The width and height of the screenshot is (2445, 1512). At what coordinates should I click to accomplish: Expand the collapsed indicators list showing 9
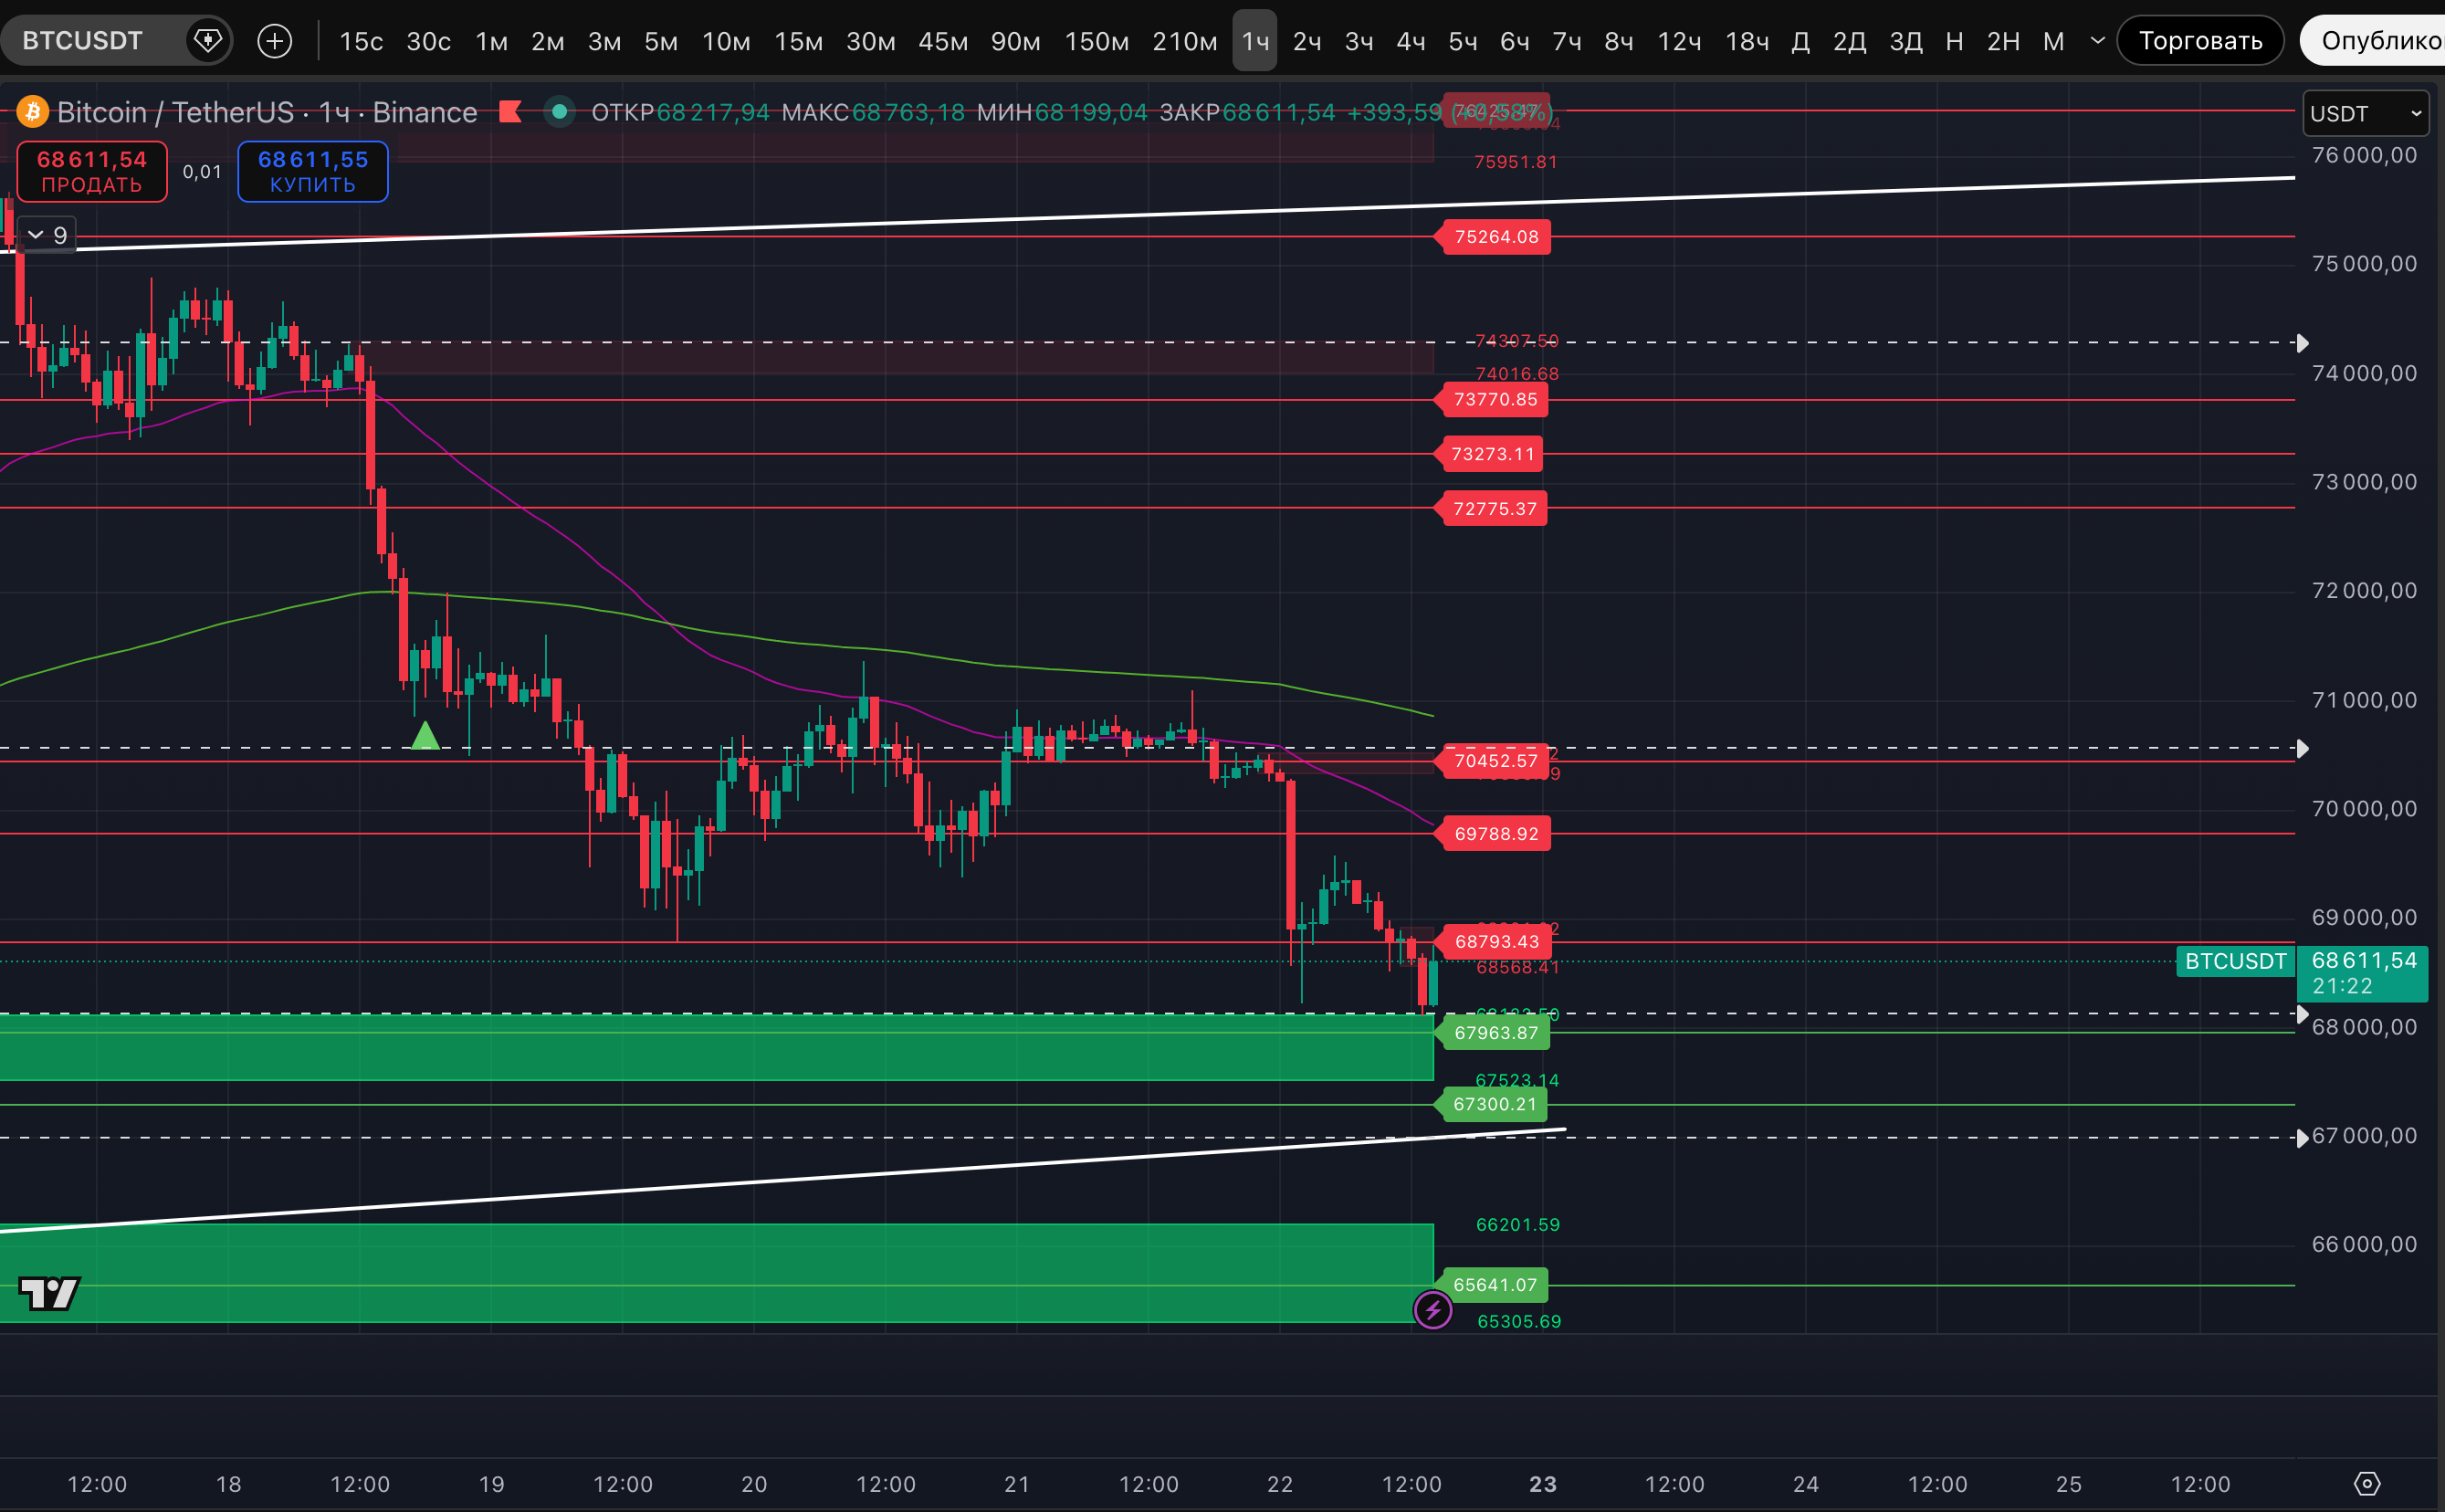pyautogui.click(x=47, y=235)
